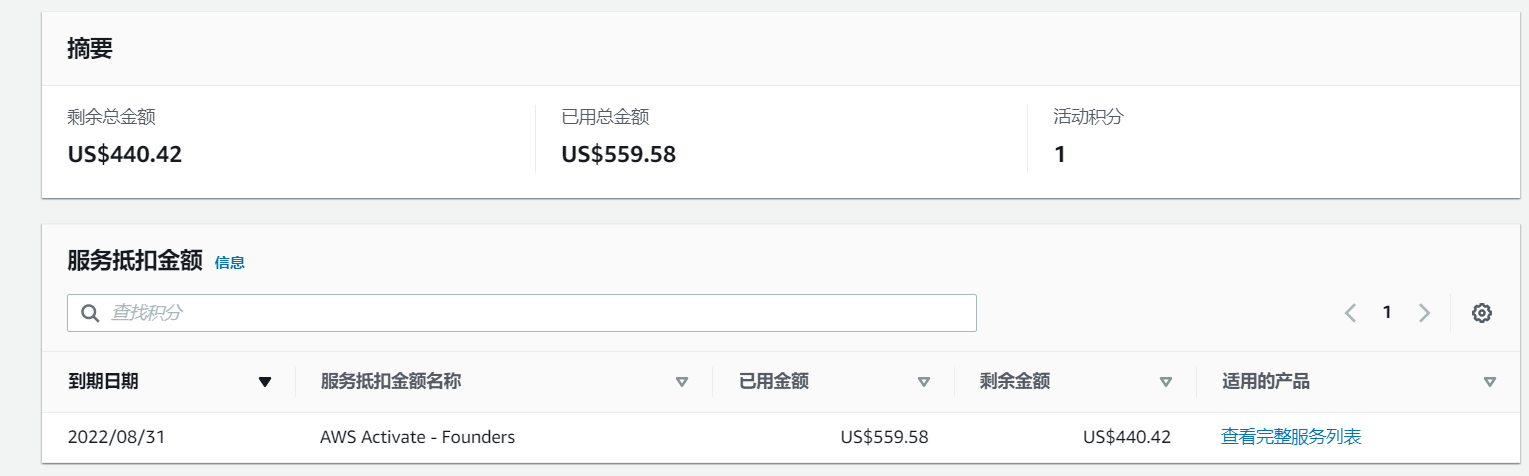Go to the next page with right chevron
Screen dimensions: 1529x476
[1425, 313]
